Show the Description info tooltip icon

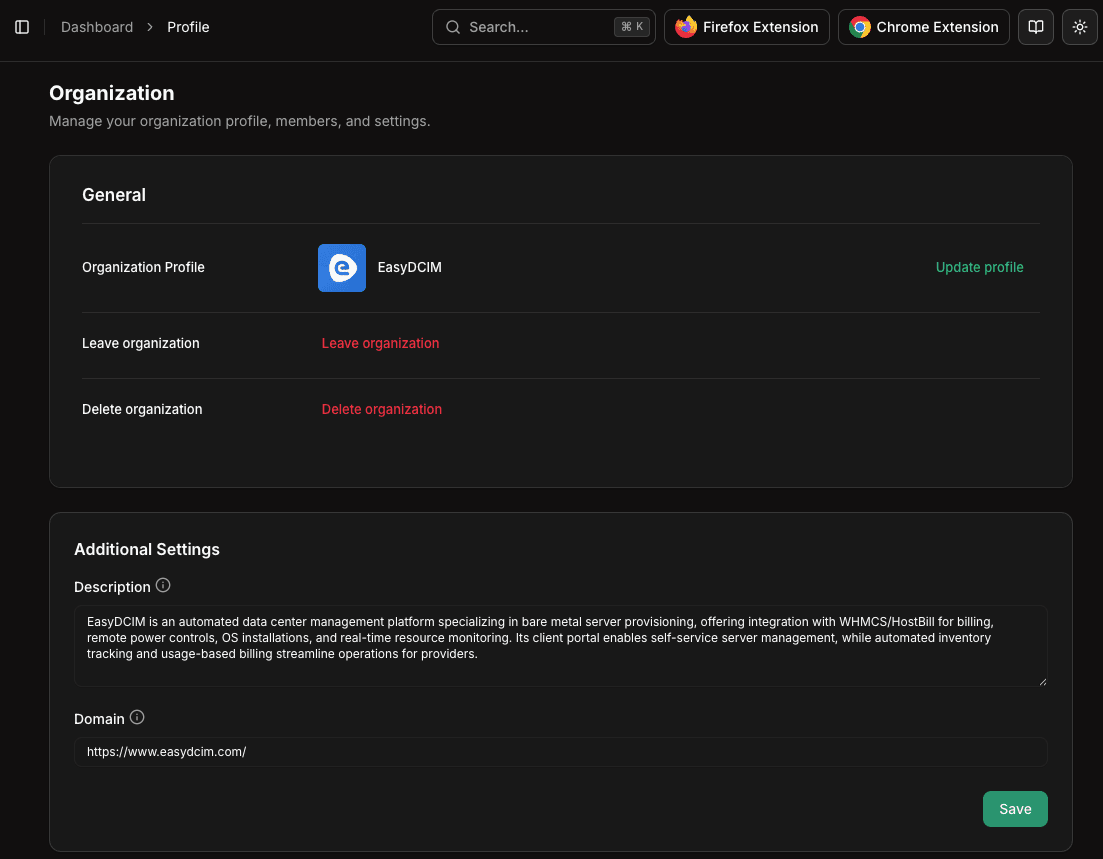click(x=163, y=585)
